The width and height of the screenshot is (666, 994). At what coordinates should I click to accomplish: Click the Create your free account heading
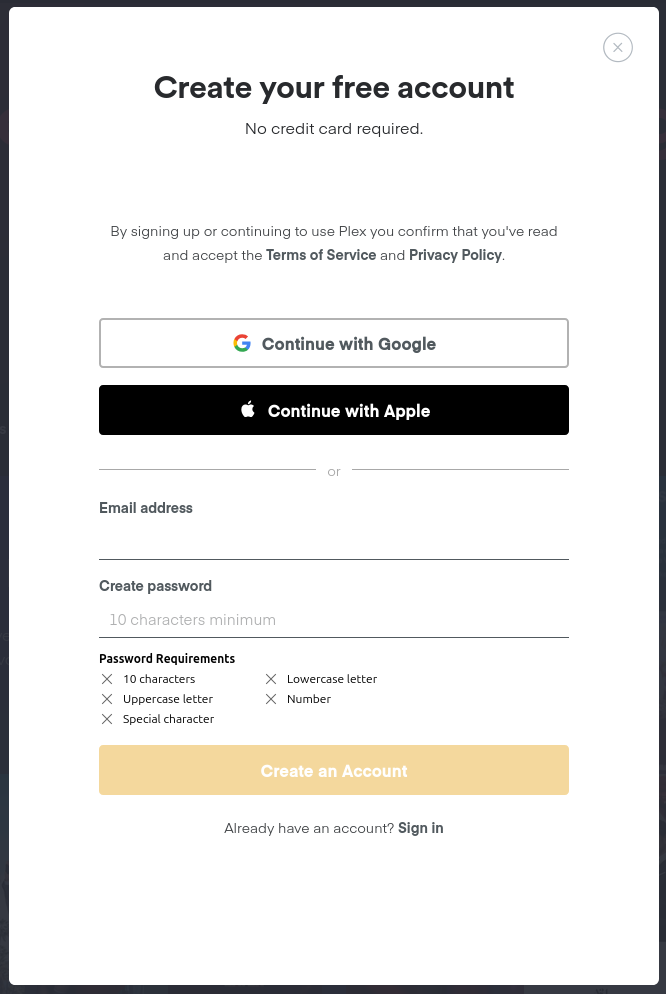pos(334,88)
